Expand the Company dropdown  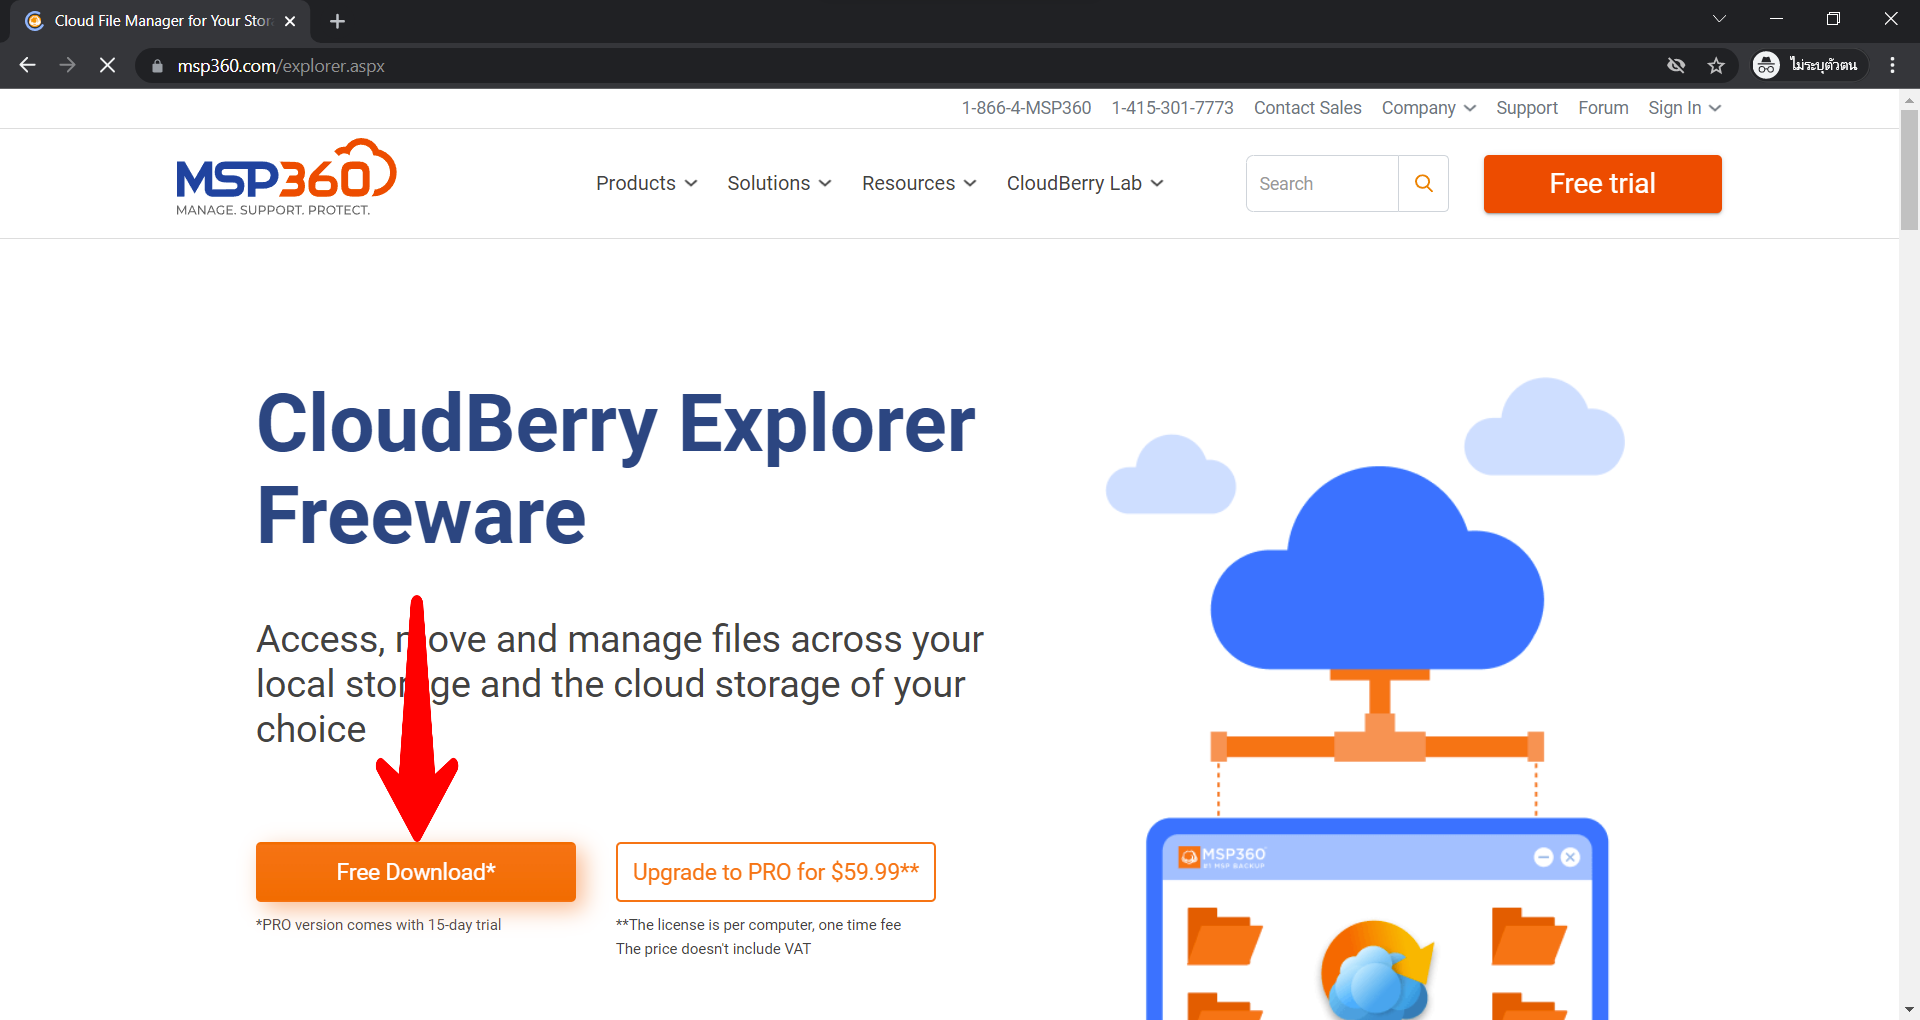click(x=1428, y=108)
